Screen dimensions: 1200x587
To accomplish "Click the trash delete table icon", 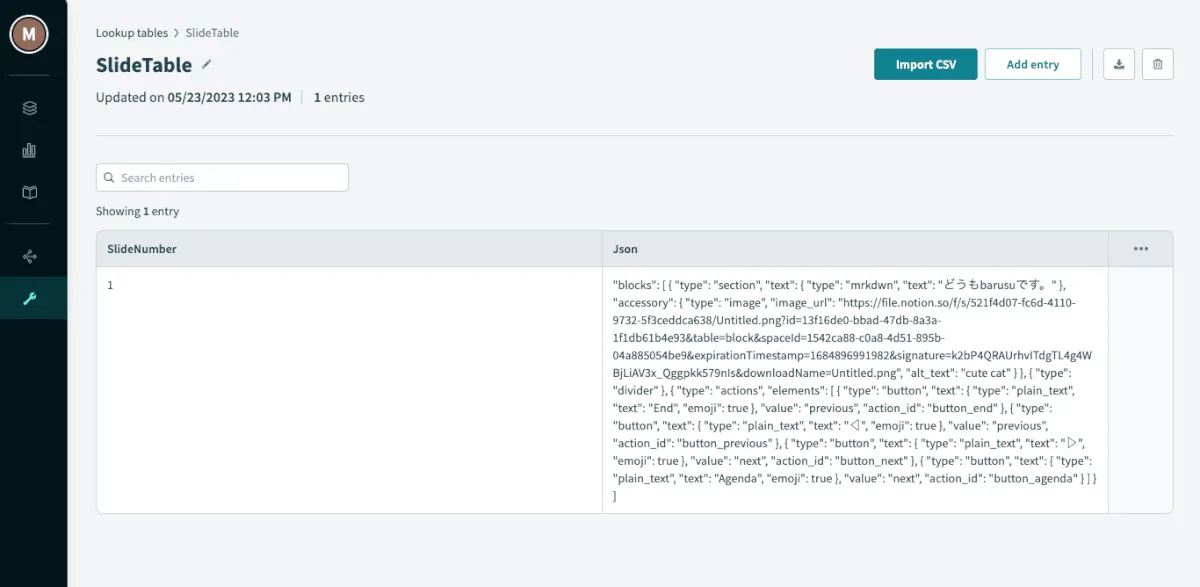I will [1157, 64].
